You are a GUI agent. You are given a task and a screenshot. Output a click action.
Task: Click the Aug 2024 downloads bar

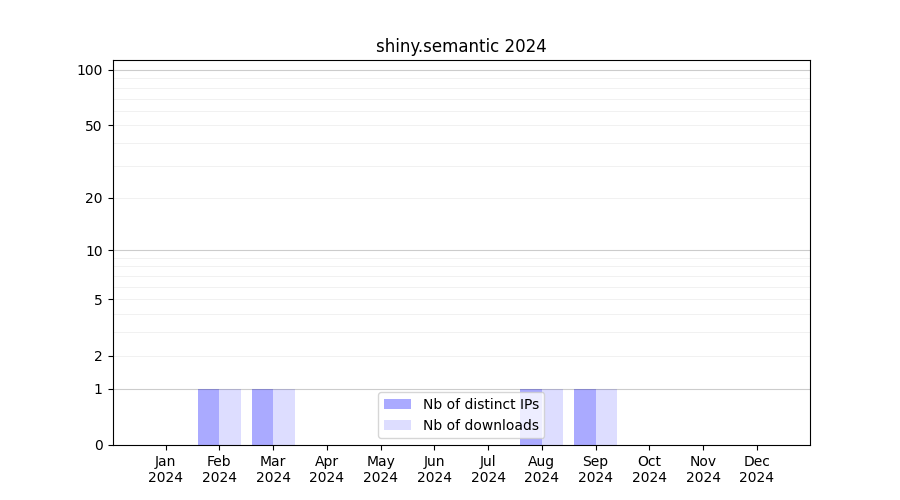[x=553, y=417]
